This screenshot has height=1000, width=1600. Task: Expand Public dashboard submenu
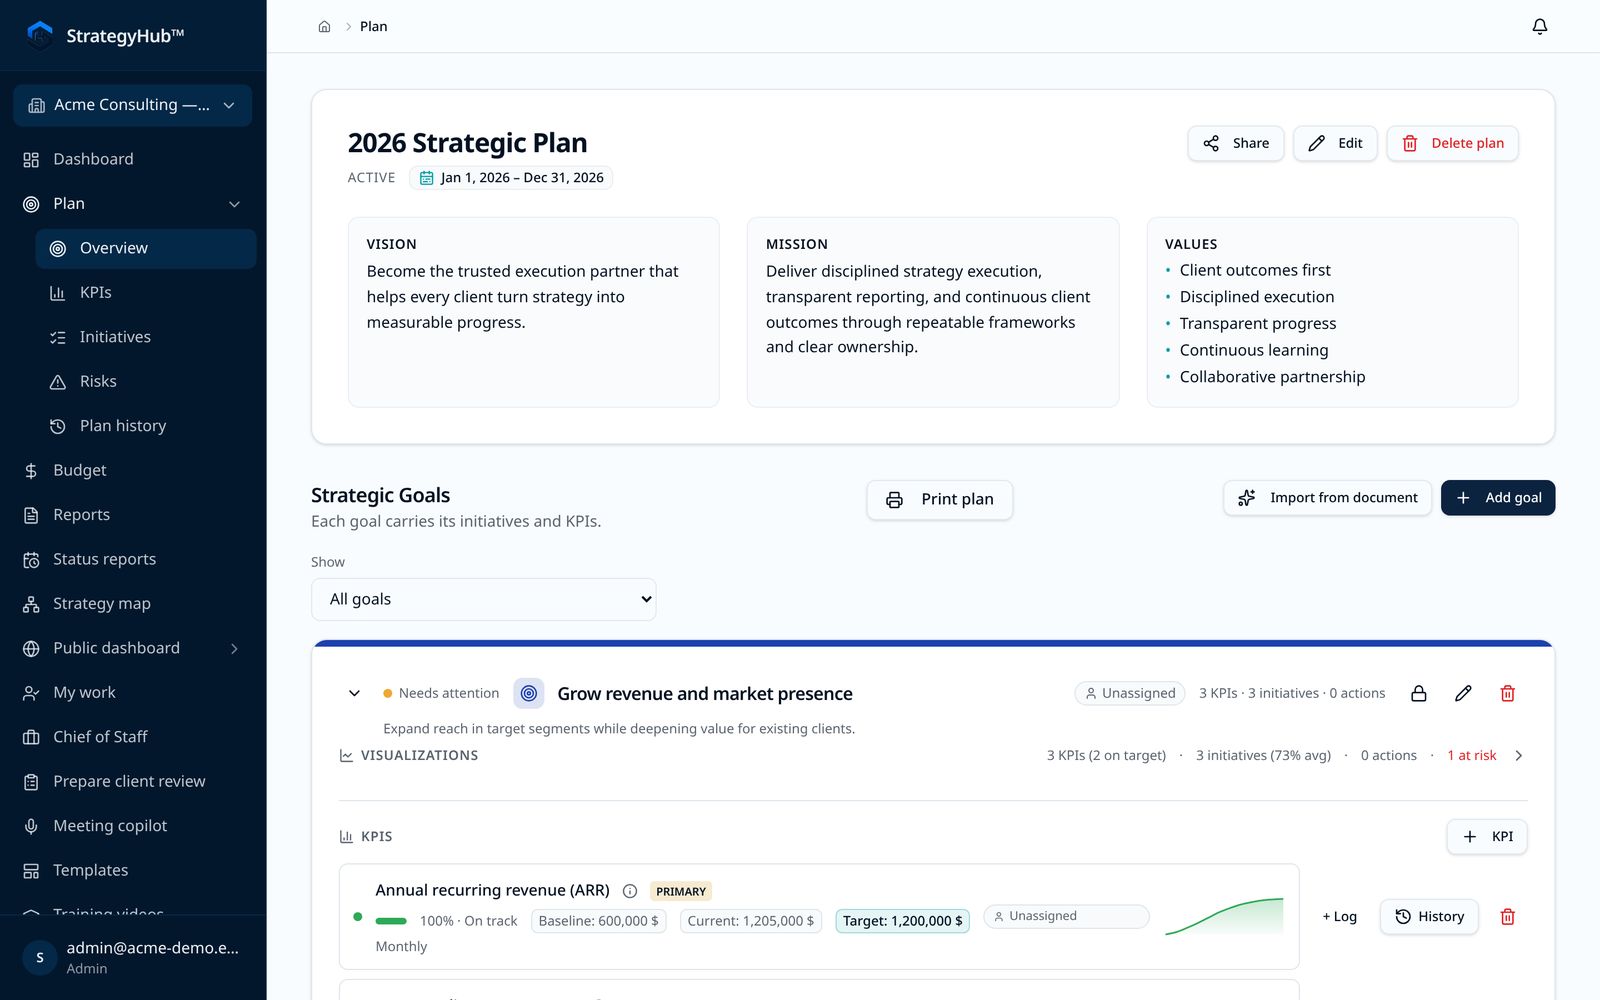point(234,648)
